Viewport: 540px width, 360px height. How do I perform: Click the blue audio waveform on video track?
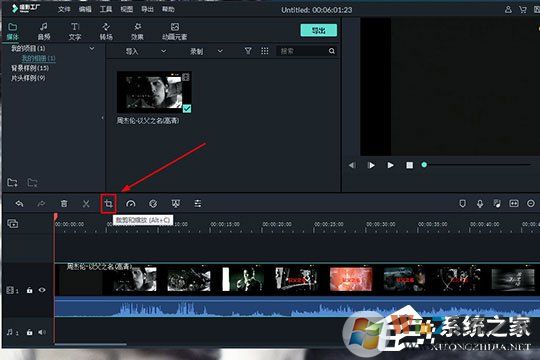tap(296, 308)
